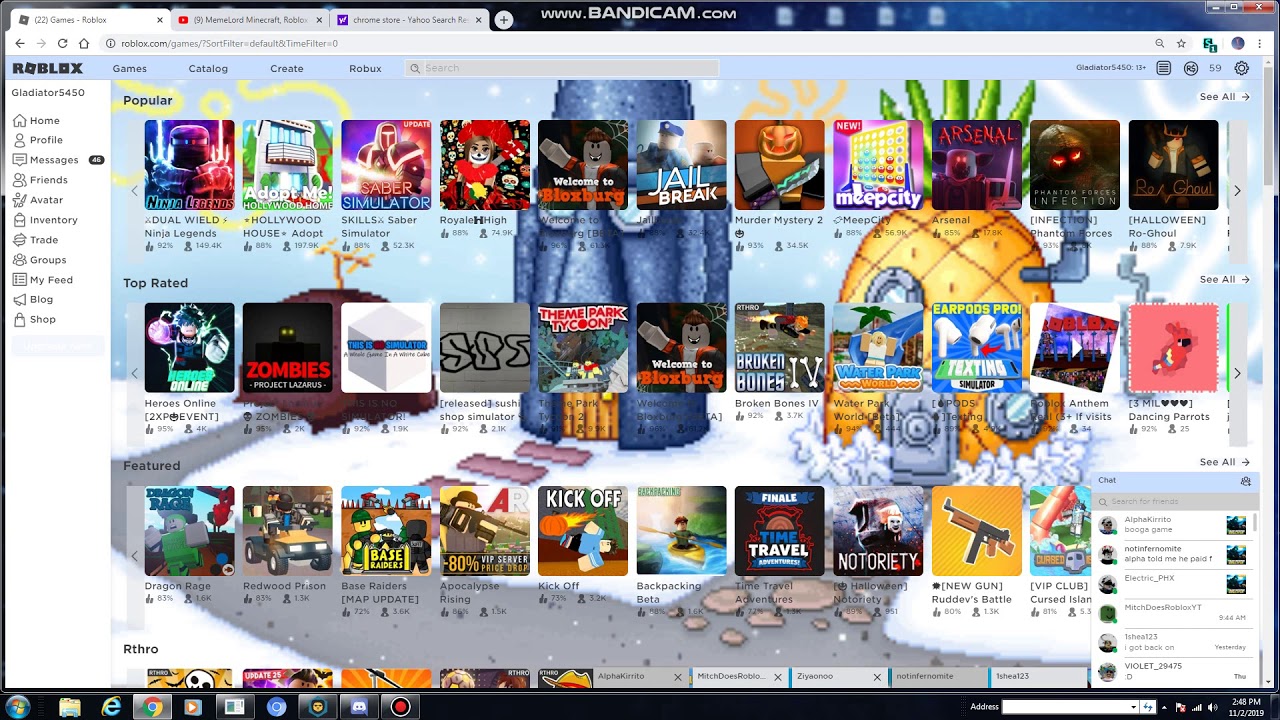This screenshot has height=720, width=1280.
Task: Open chat settings gear icon
Action: click(x=1245, y=481)
